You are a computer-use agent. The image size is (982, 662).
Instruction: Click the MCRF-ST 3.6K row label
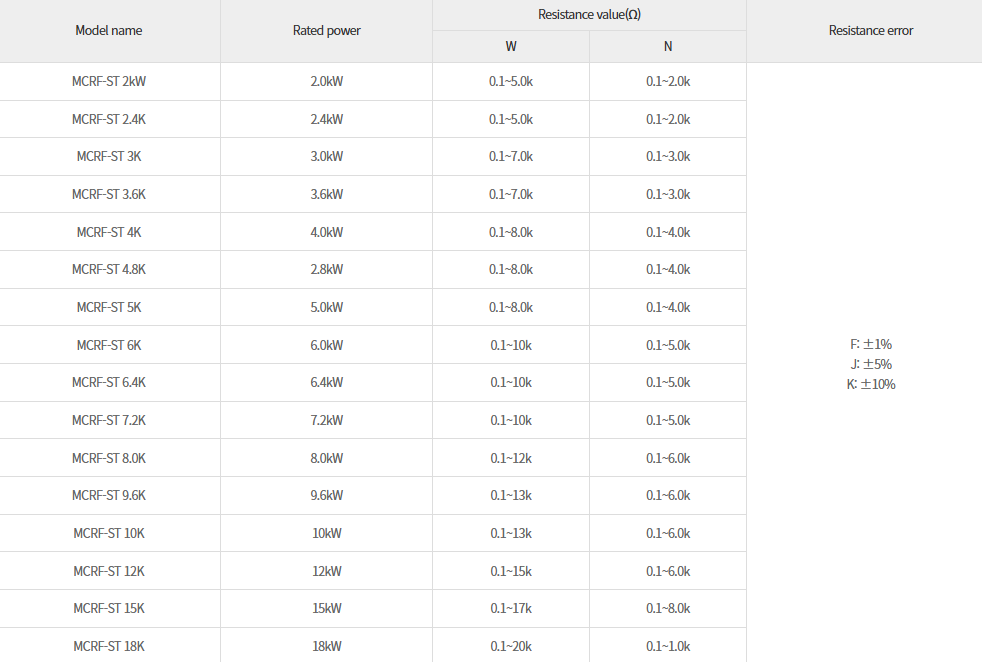point(109,194)
